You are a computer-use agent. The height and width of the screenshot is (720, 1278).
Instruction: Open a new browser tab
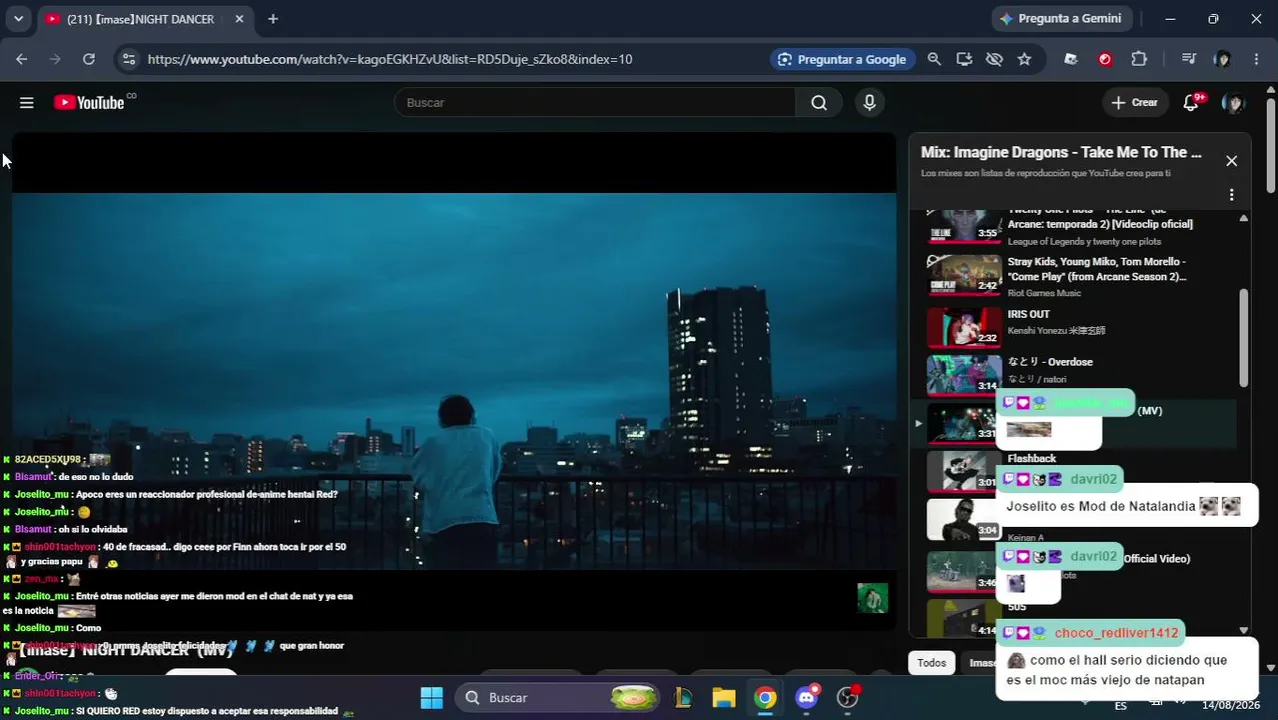[x=273, y=19]
